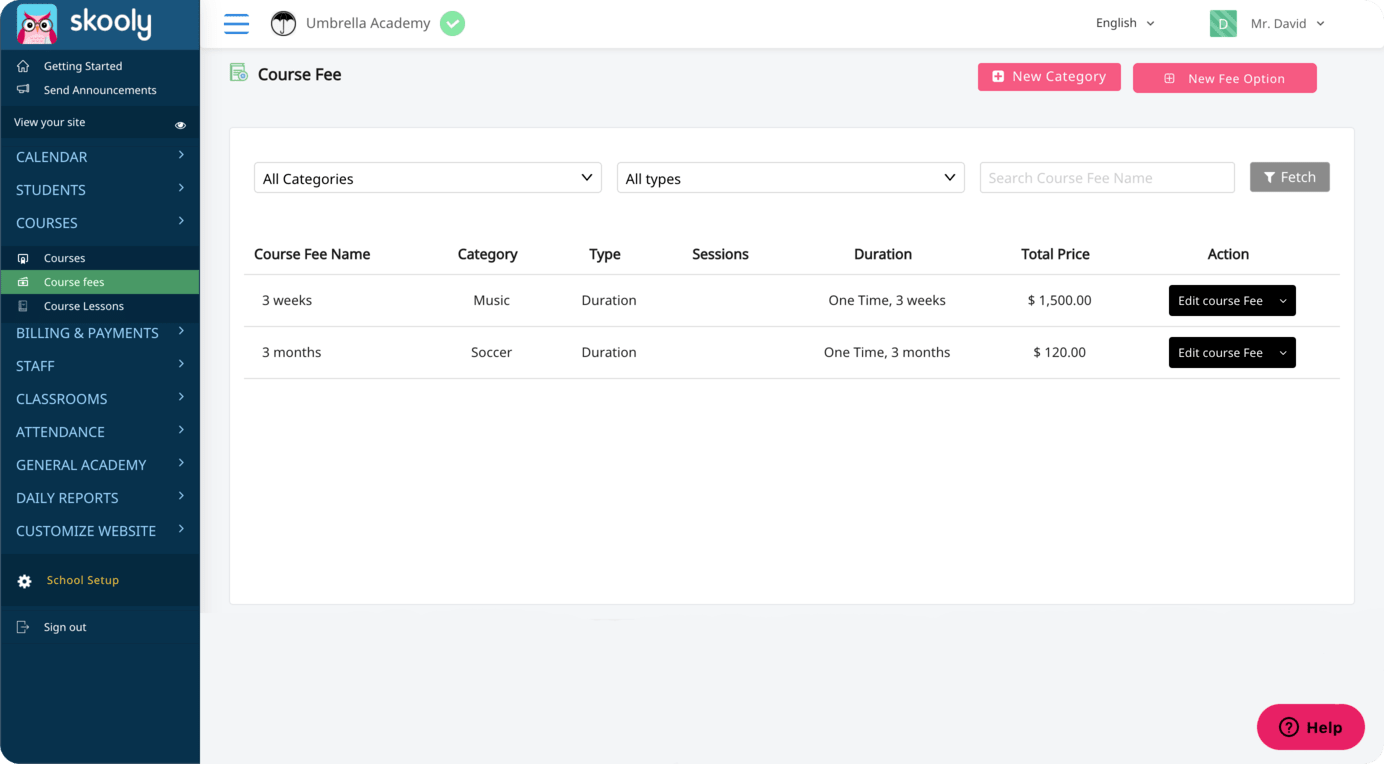Click the Umbrella Academy umbrella logo

284,24
